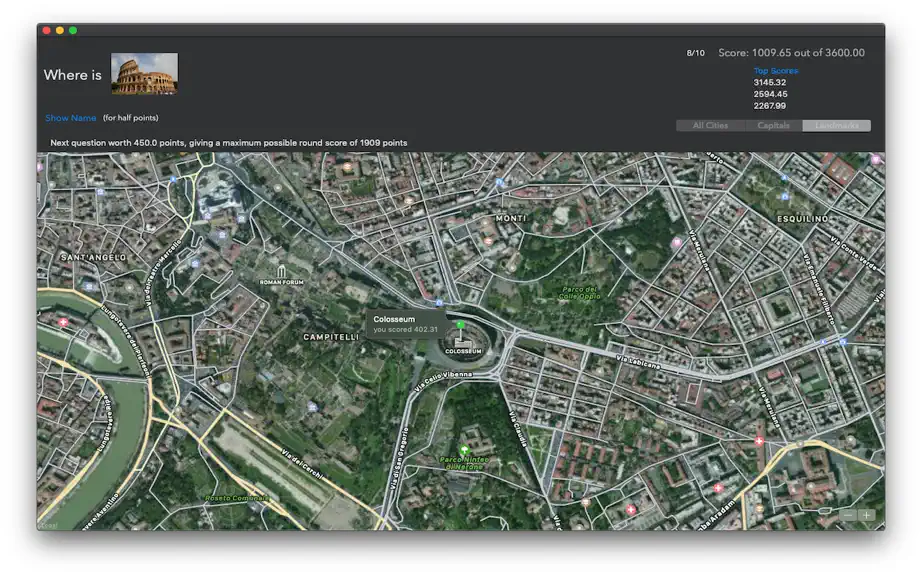Screen dimensions: 922x576
Task: Click the red hospital marker near the river
Action: pos(63,322)
